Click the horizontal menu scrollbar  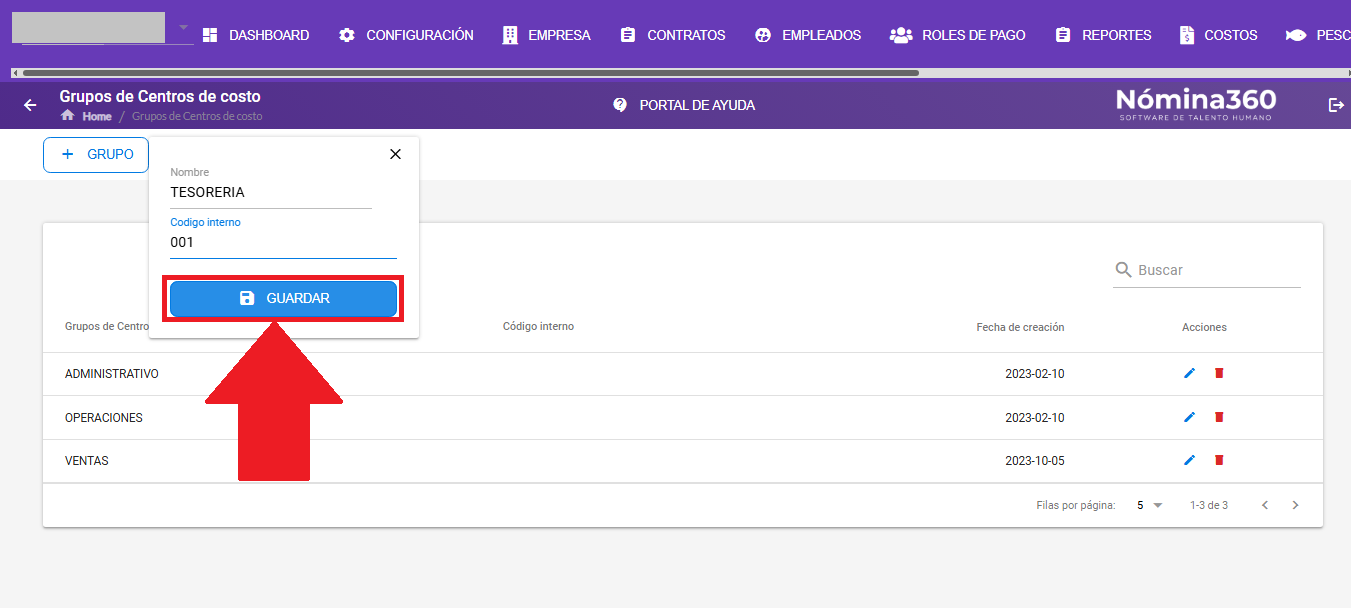[470, 73]
